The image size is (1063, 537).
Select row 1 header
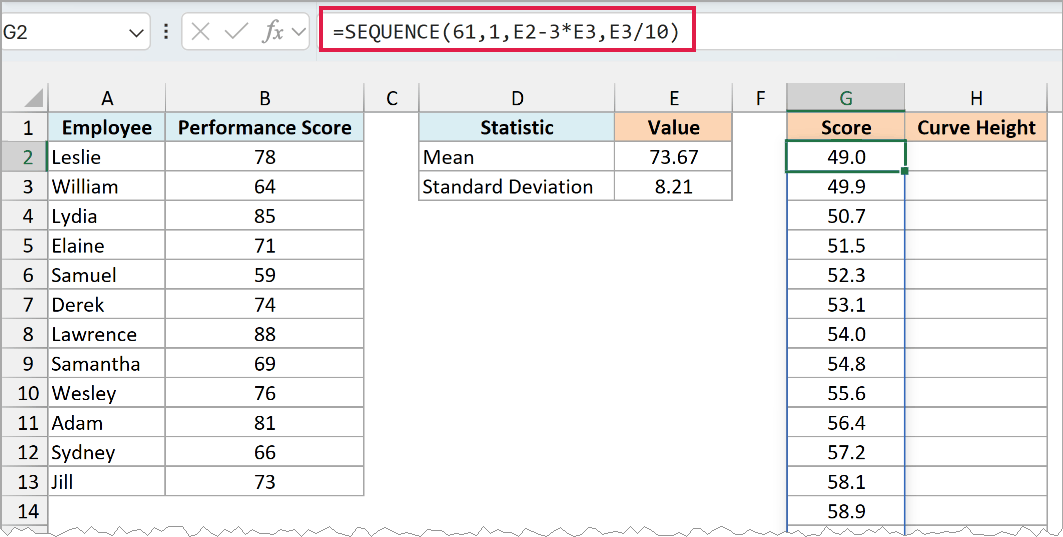(25, 127)
